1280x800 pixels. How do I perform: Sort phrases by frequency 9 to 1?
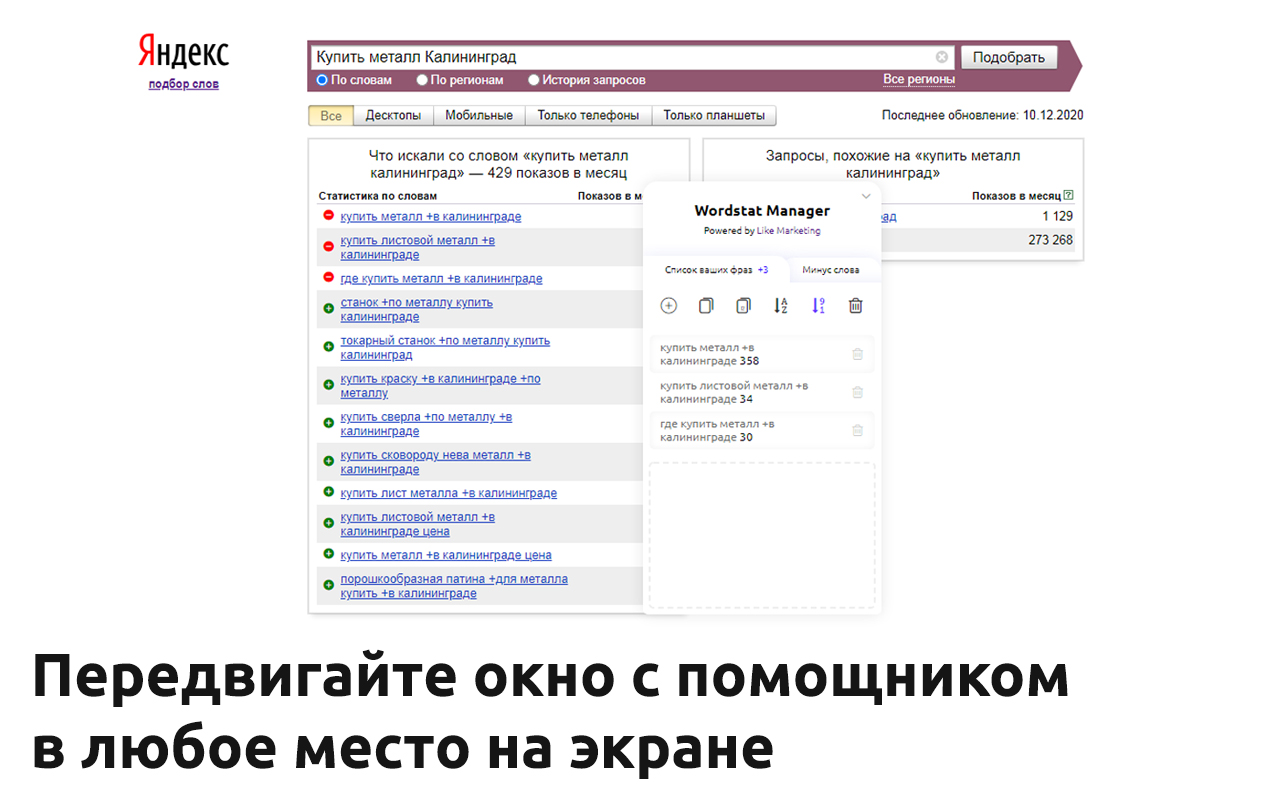click(818, 306)
